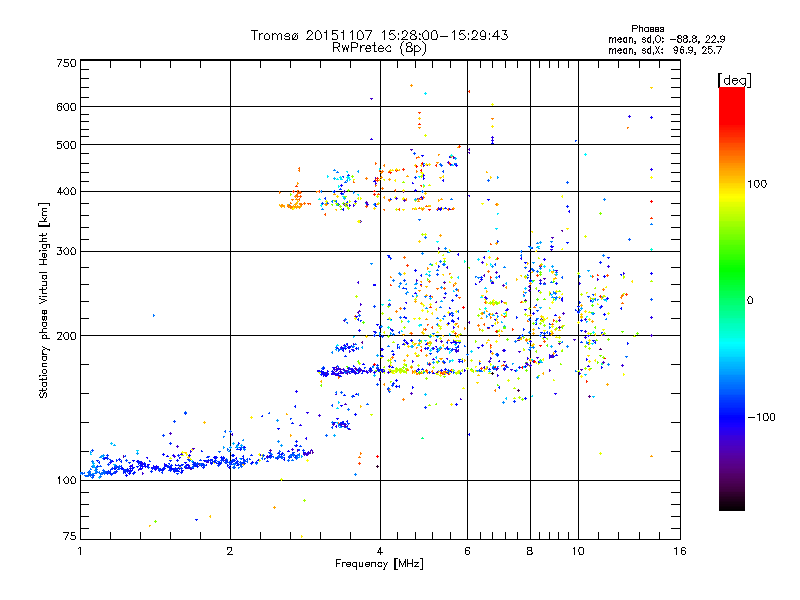This screenshot has width=800, height=600.
Task: Click the 'mean, sd,O: -88.8, 22.9' text
Action: coord(666,39)
